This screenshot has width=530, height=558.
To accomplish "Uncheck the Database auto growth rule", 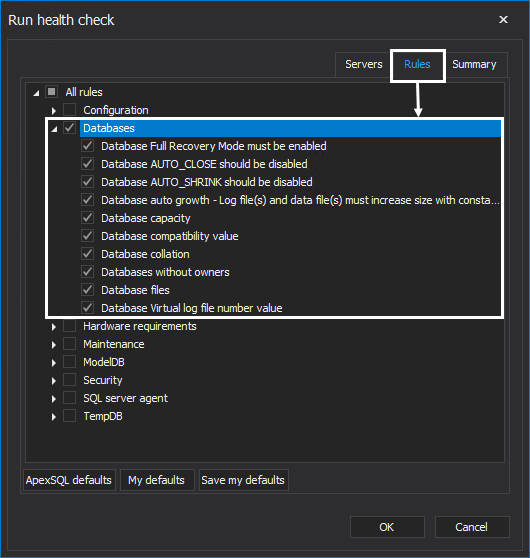I will pos(88,200).
